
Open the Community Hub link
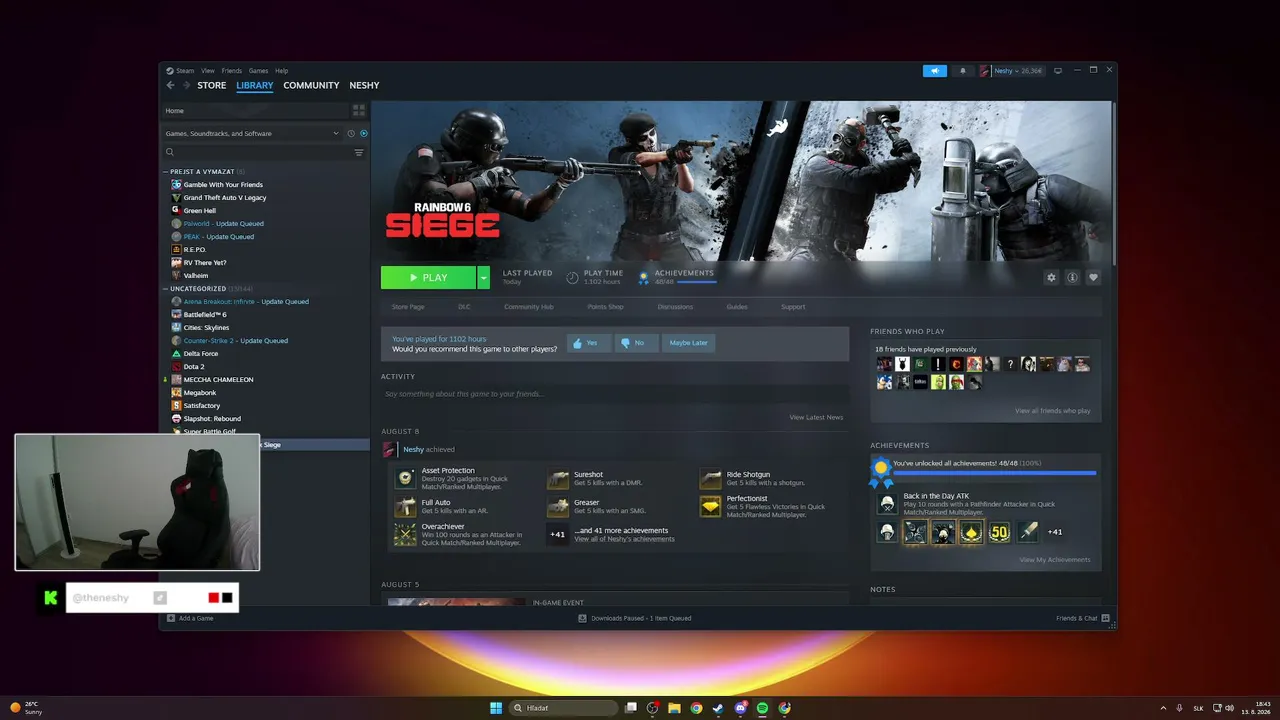(x=529, y=307)
